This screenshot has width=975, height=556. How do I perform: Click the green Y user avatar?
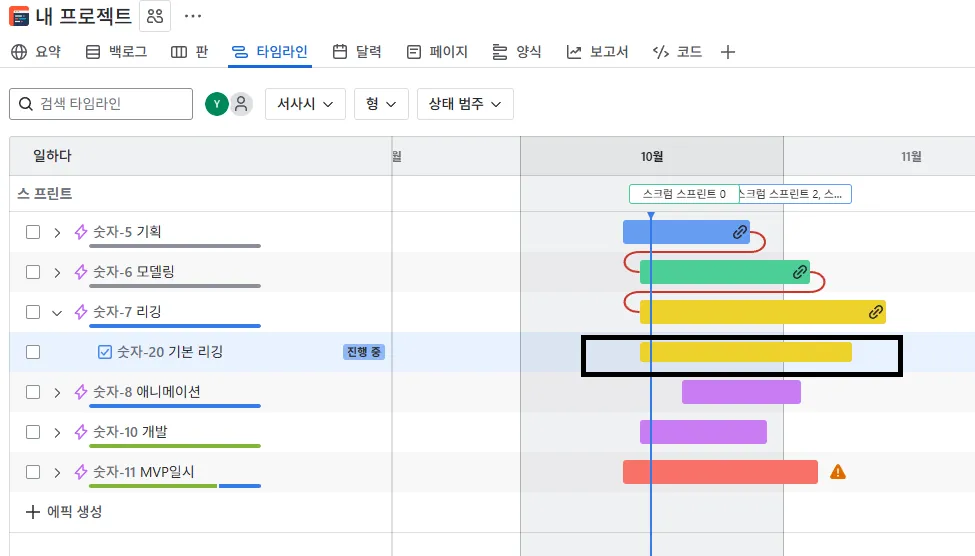point(216,104)
